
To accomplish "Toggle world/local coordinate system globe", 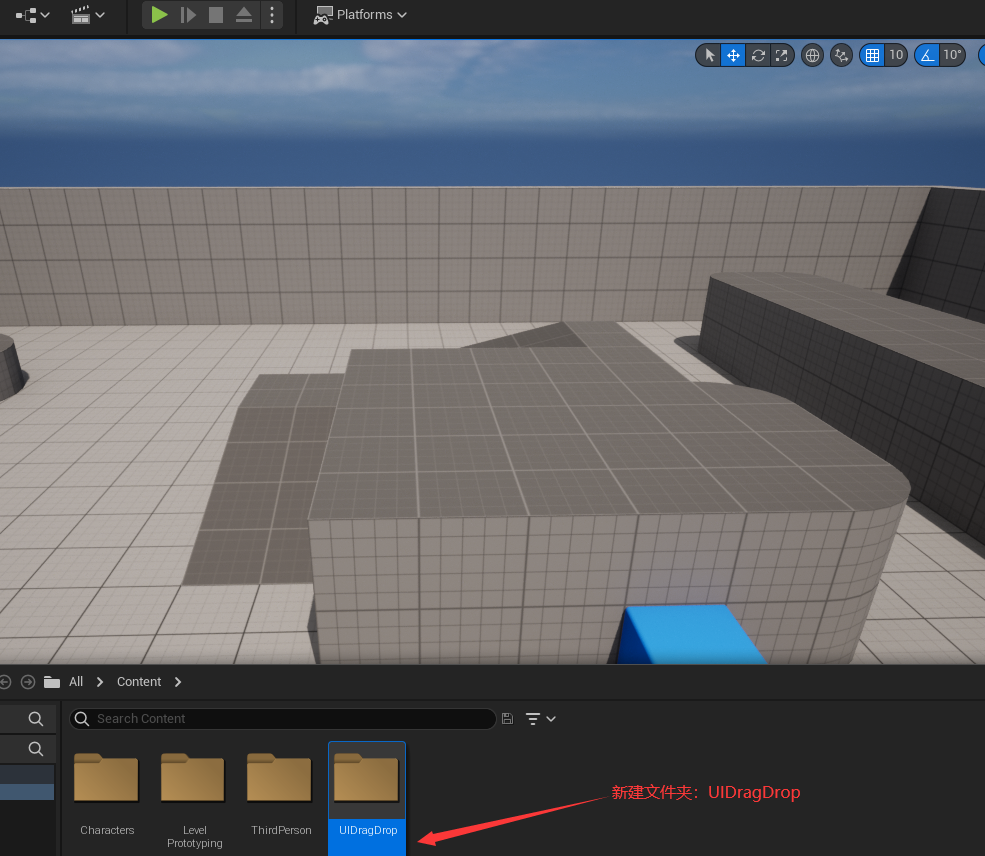I will [x=812, y=55].
